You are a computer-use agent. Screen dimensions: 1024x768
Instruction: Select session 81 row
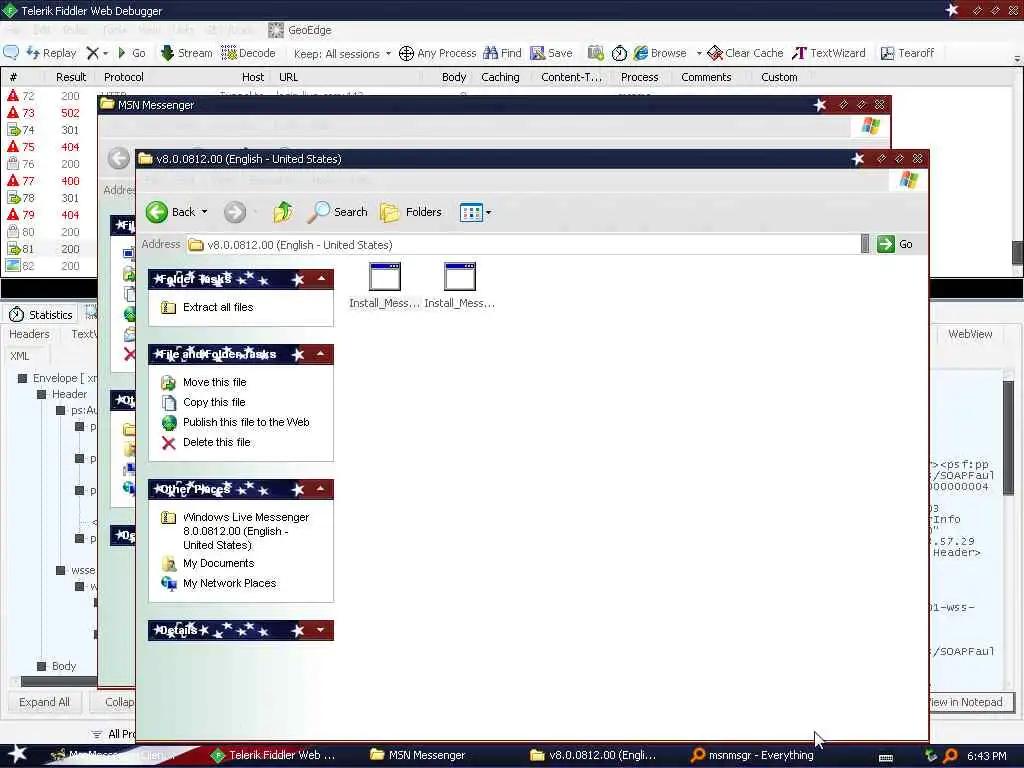49,249
